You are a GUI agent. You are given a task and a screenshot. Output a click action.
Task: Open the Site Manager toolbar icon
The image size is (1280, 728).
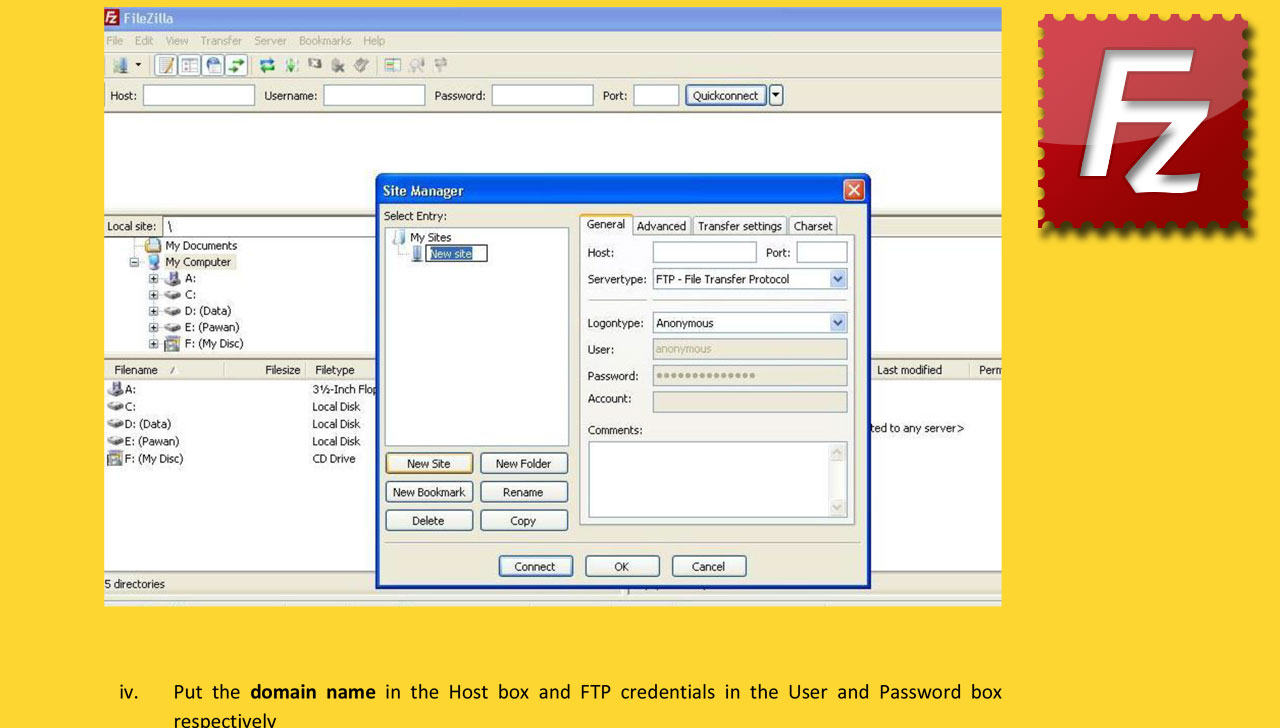[121, 66]
